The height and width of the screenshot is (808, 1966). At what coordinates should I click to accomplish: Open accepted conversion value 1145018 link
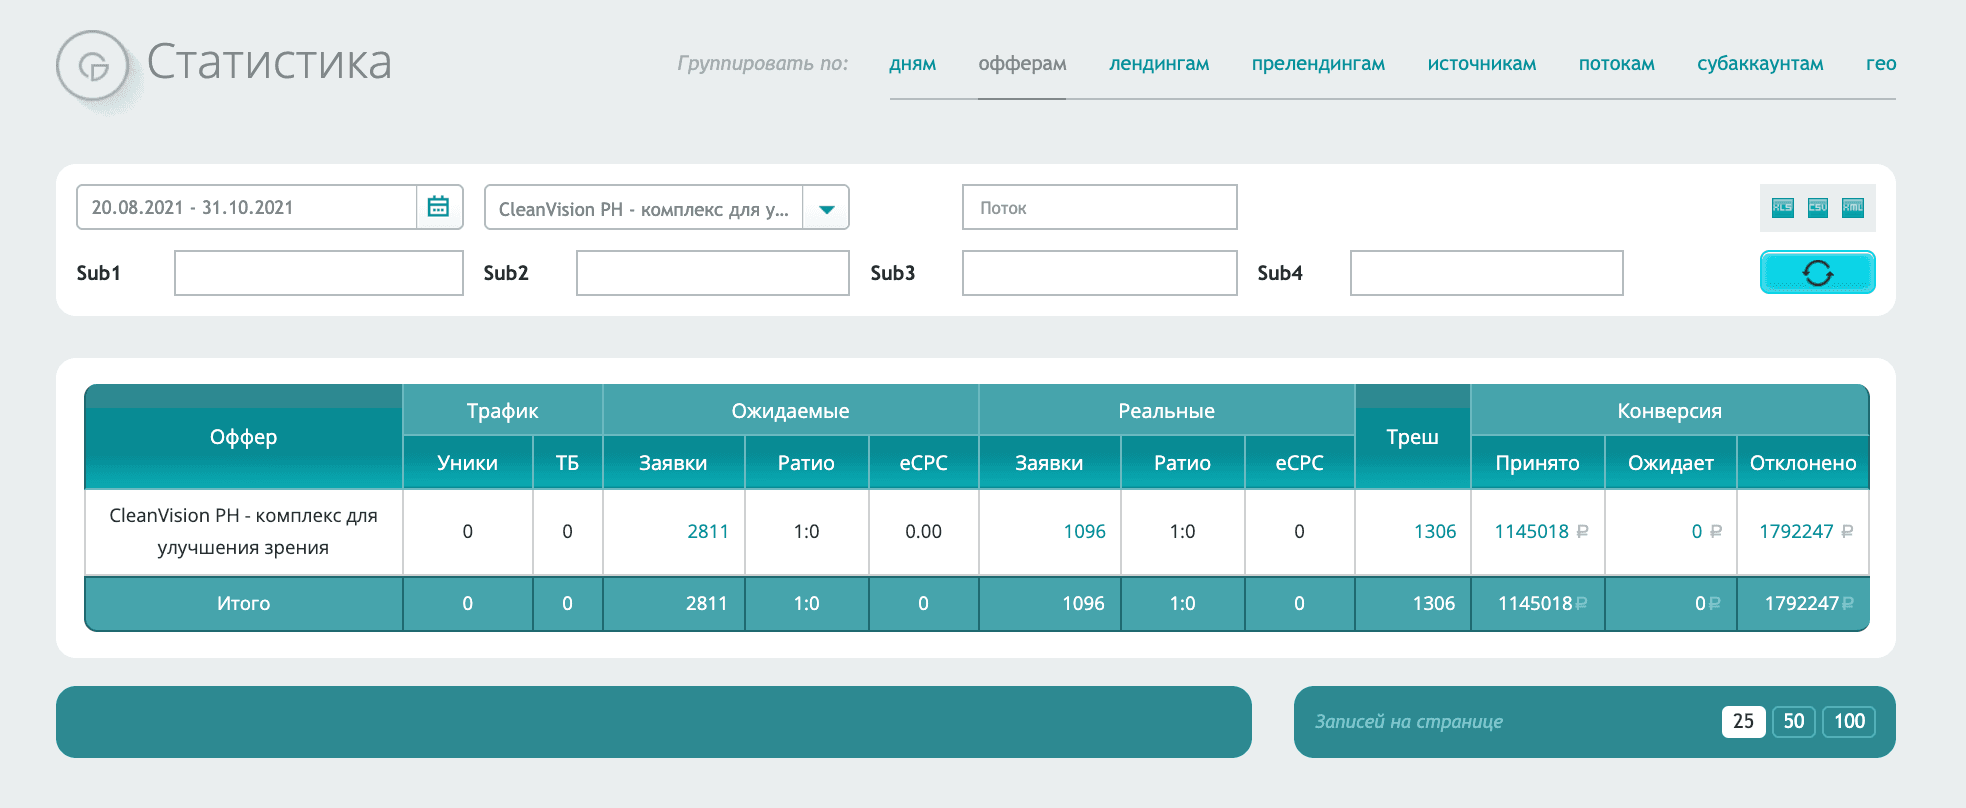(1541, 532)
